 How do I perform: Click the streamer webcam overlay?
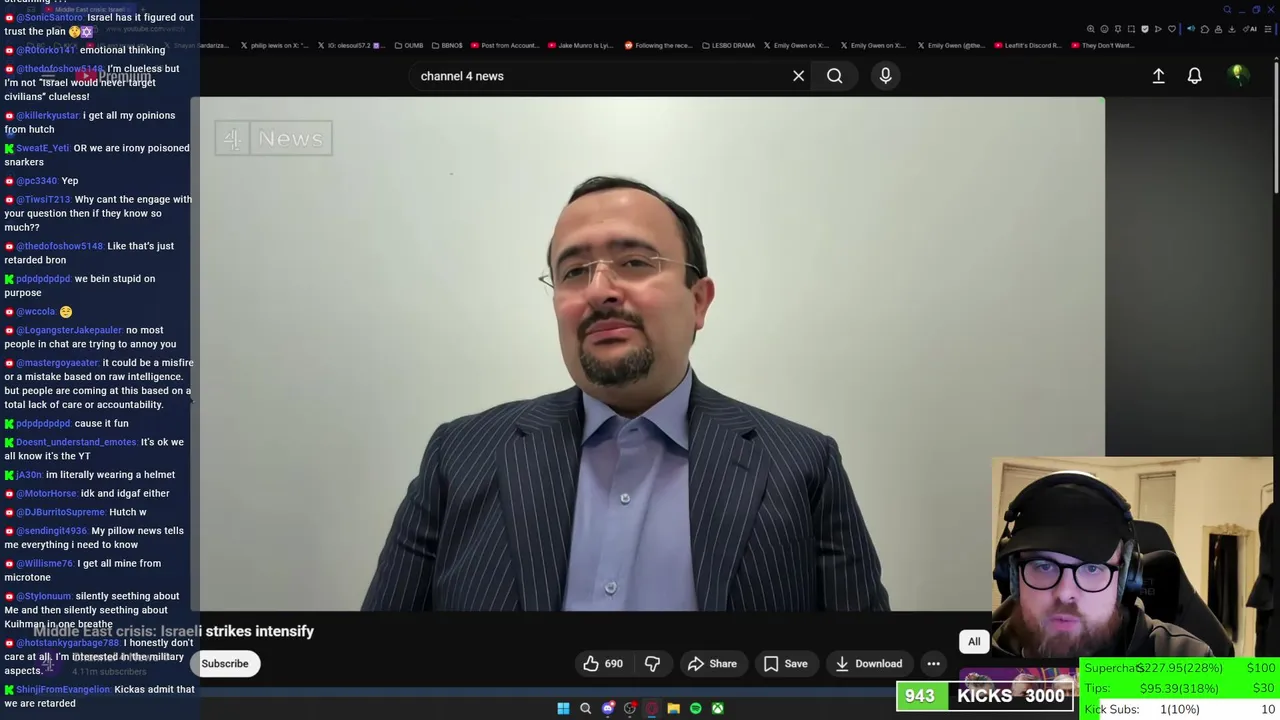(1131, 558)
